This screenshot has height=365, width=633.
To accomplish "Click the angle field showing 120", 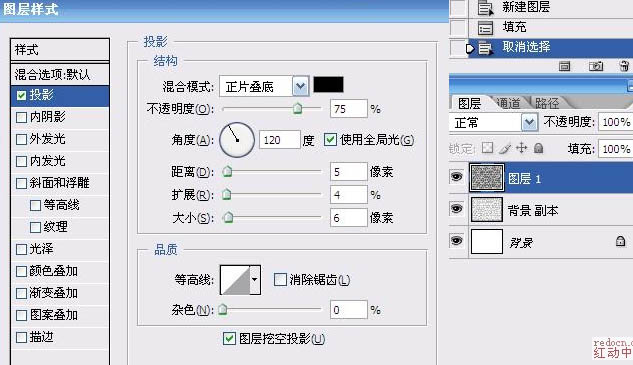I will (x=280, y=140).
